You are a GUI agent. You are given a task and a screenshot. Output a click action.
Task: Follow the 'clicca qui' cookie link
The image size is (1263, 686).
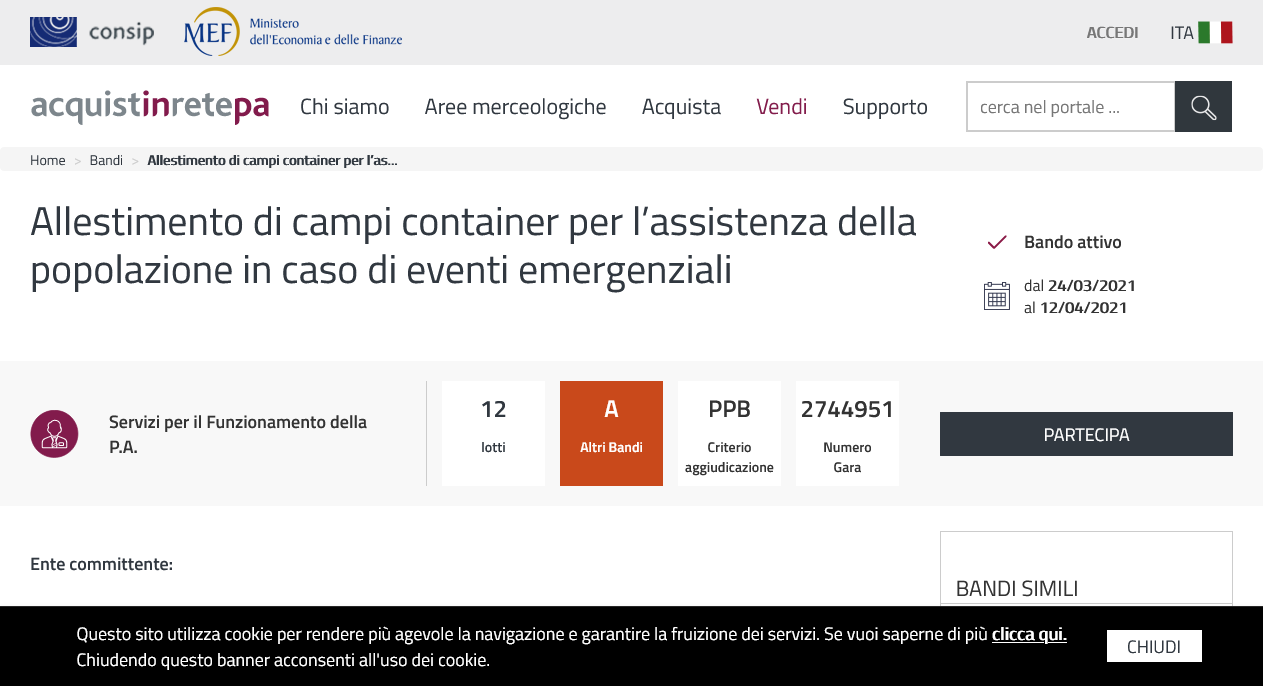tap(1029, 634)
